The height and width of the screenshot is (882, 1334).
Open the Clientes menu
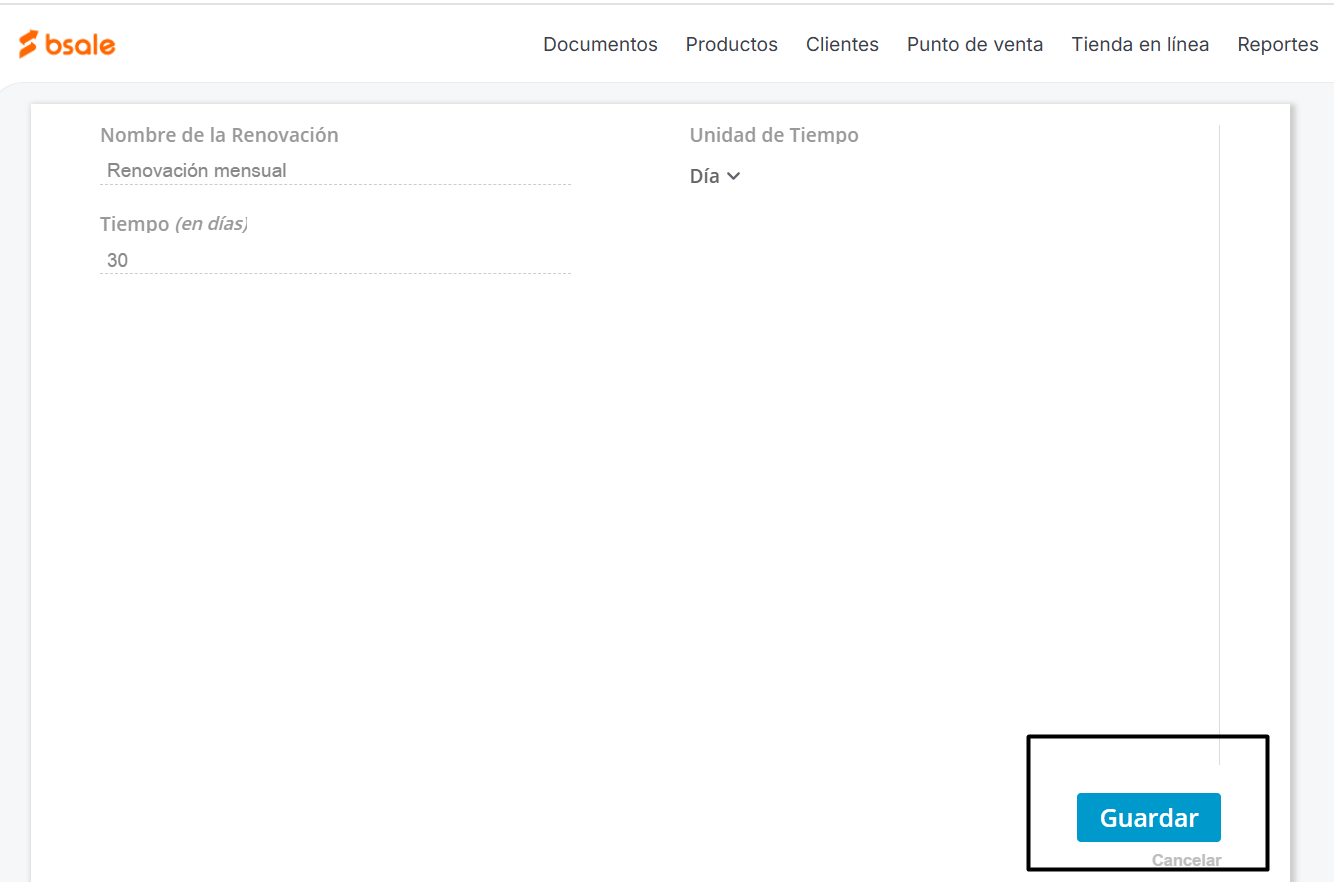[x=842, y=44]
